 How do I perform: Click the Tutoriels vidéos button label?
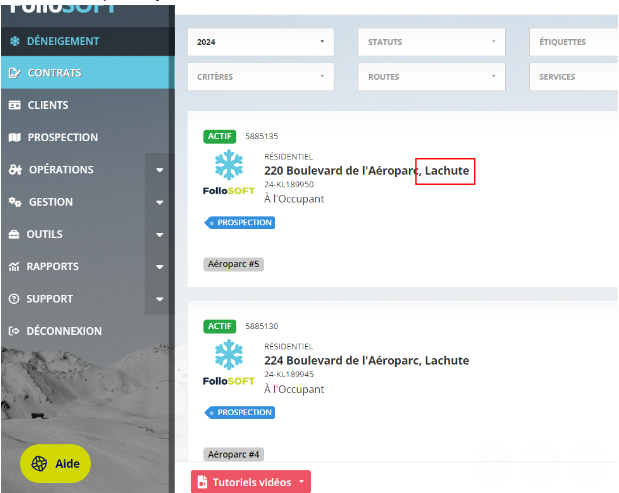tap(252, 482)
